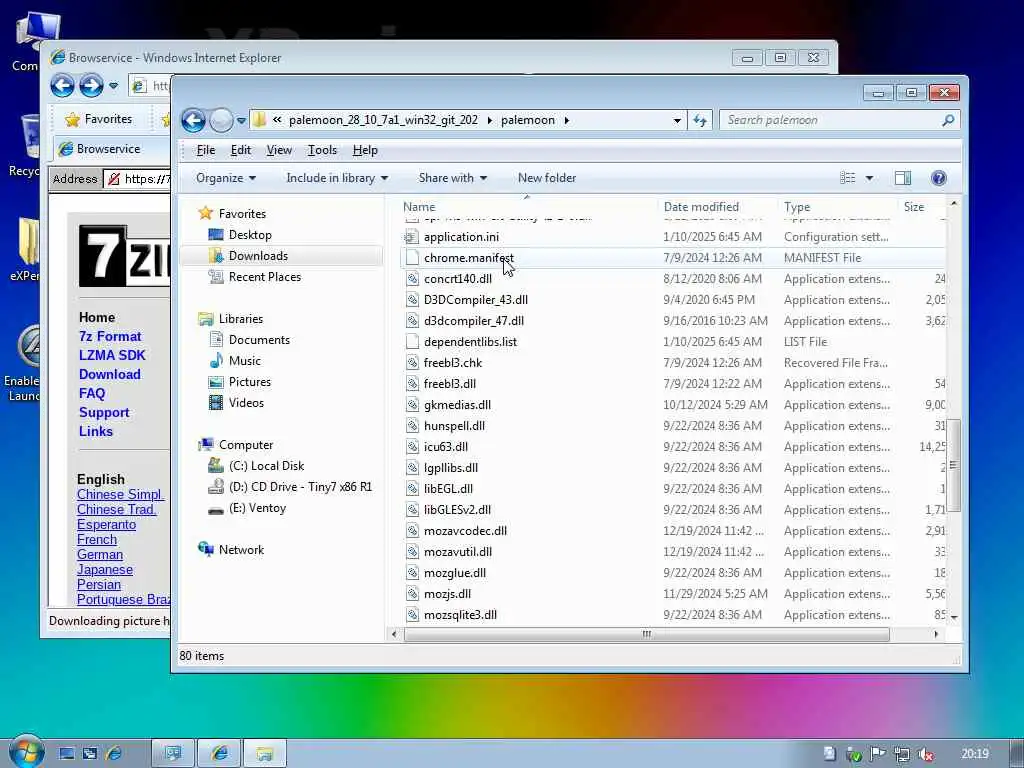1024x768 pixels.
Task: Open the Pictures library
Action: click(x=249, y=382)
